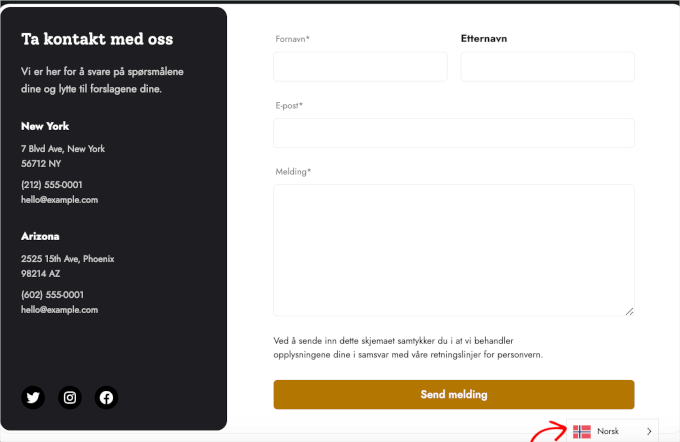Open the Instagram social media icon
Screen dimensions: 680x442
point(70,397)
